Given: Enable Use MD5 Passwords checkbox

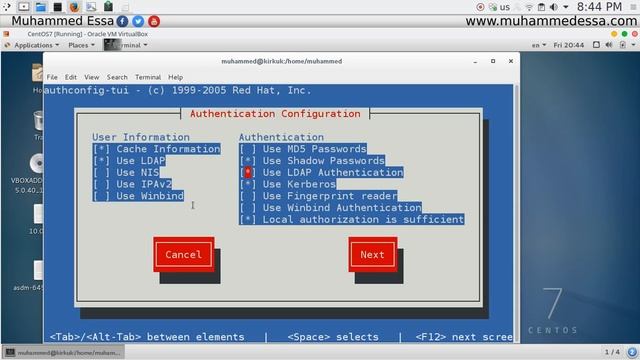Looking at the screenshot, I should coord(303,149).
